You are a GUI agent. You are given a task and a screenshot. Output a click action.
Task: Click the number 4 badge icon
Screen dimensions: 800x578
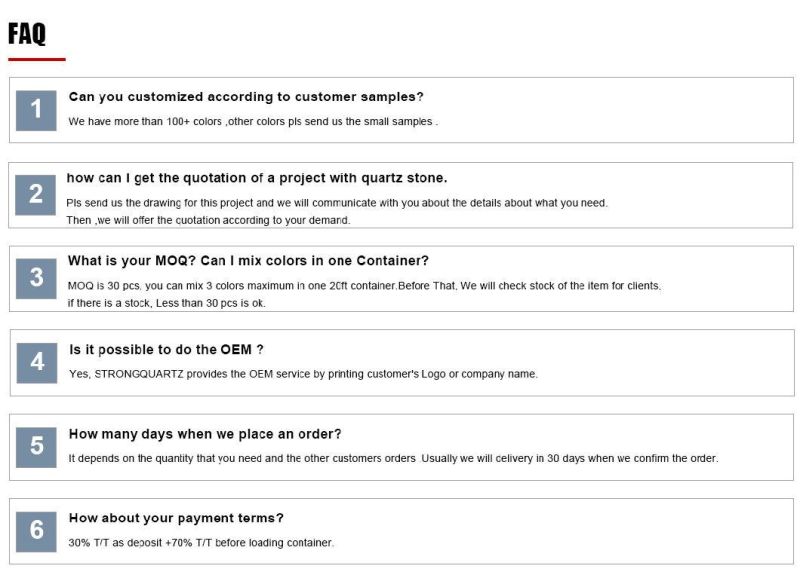click(37, 363)
